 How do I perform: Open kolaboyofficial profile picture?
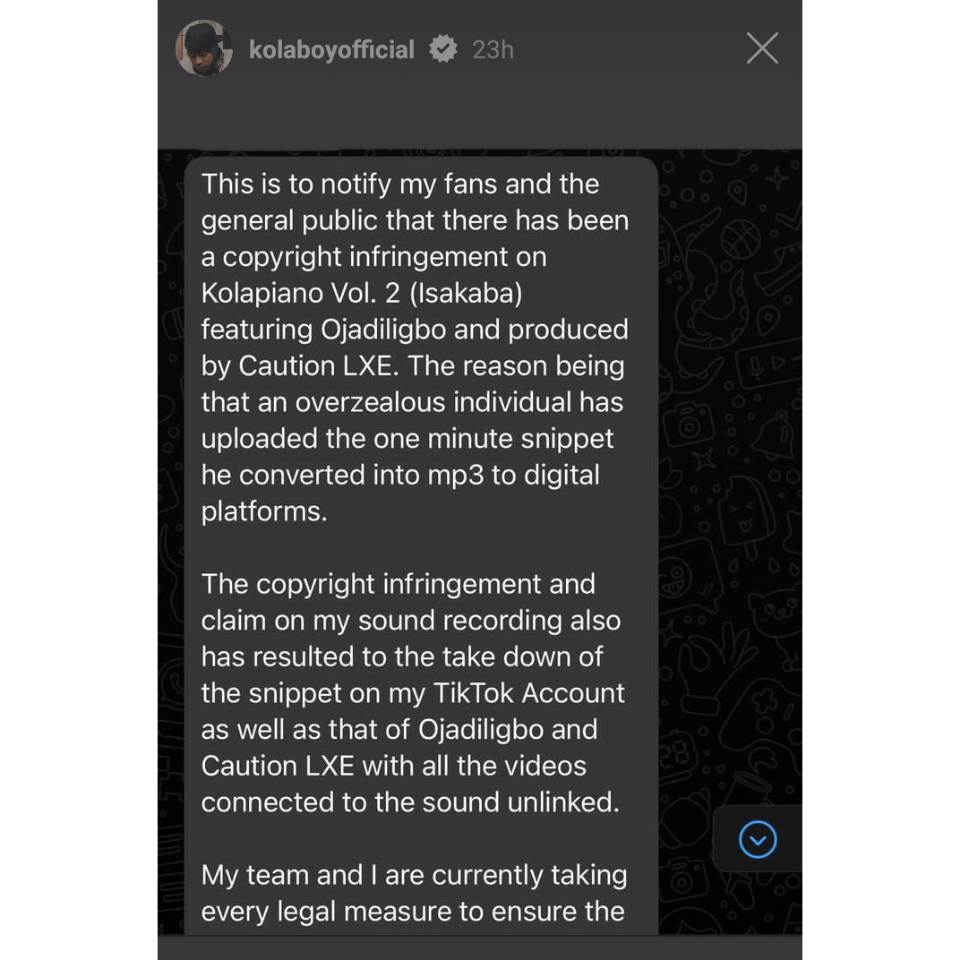204,49
